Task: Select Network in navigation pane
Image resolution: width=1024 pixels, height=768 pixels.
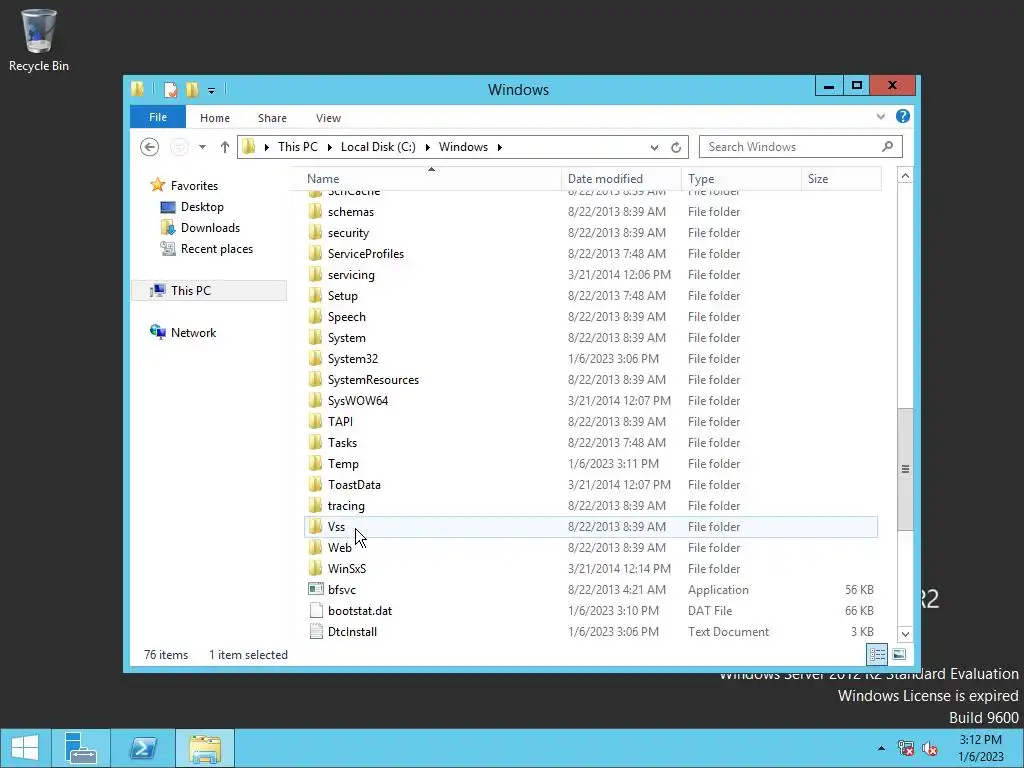Action: [193, 332]
